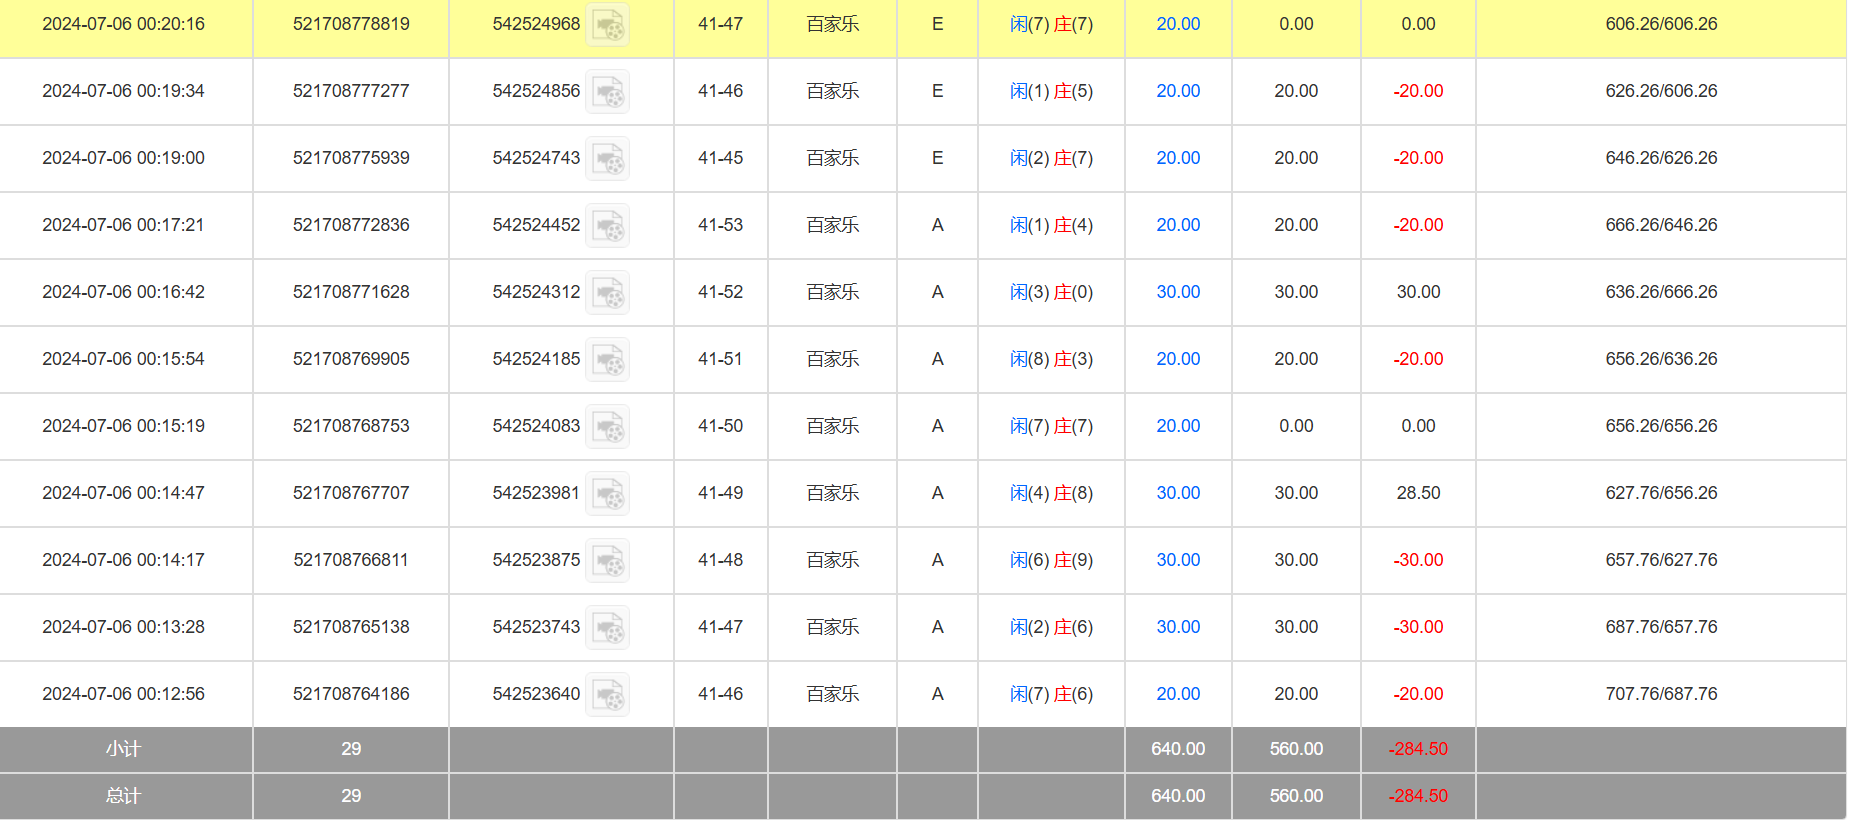Play video replay for round 542524312

point(607,293)
